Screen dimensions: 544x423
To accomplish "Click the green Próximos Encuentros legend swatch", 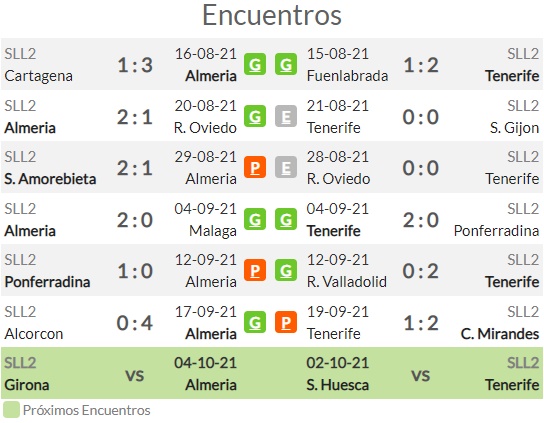I will [x=11, y=410].
